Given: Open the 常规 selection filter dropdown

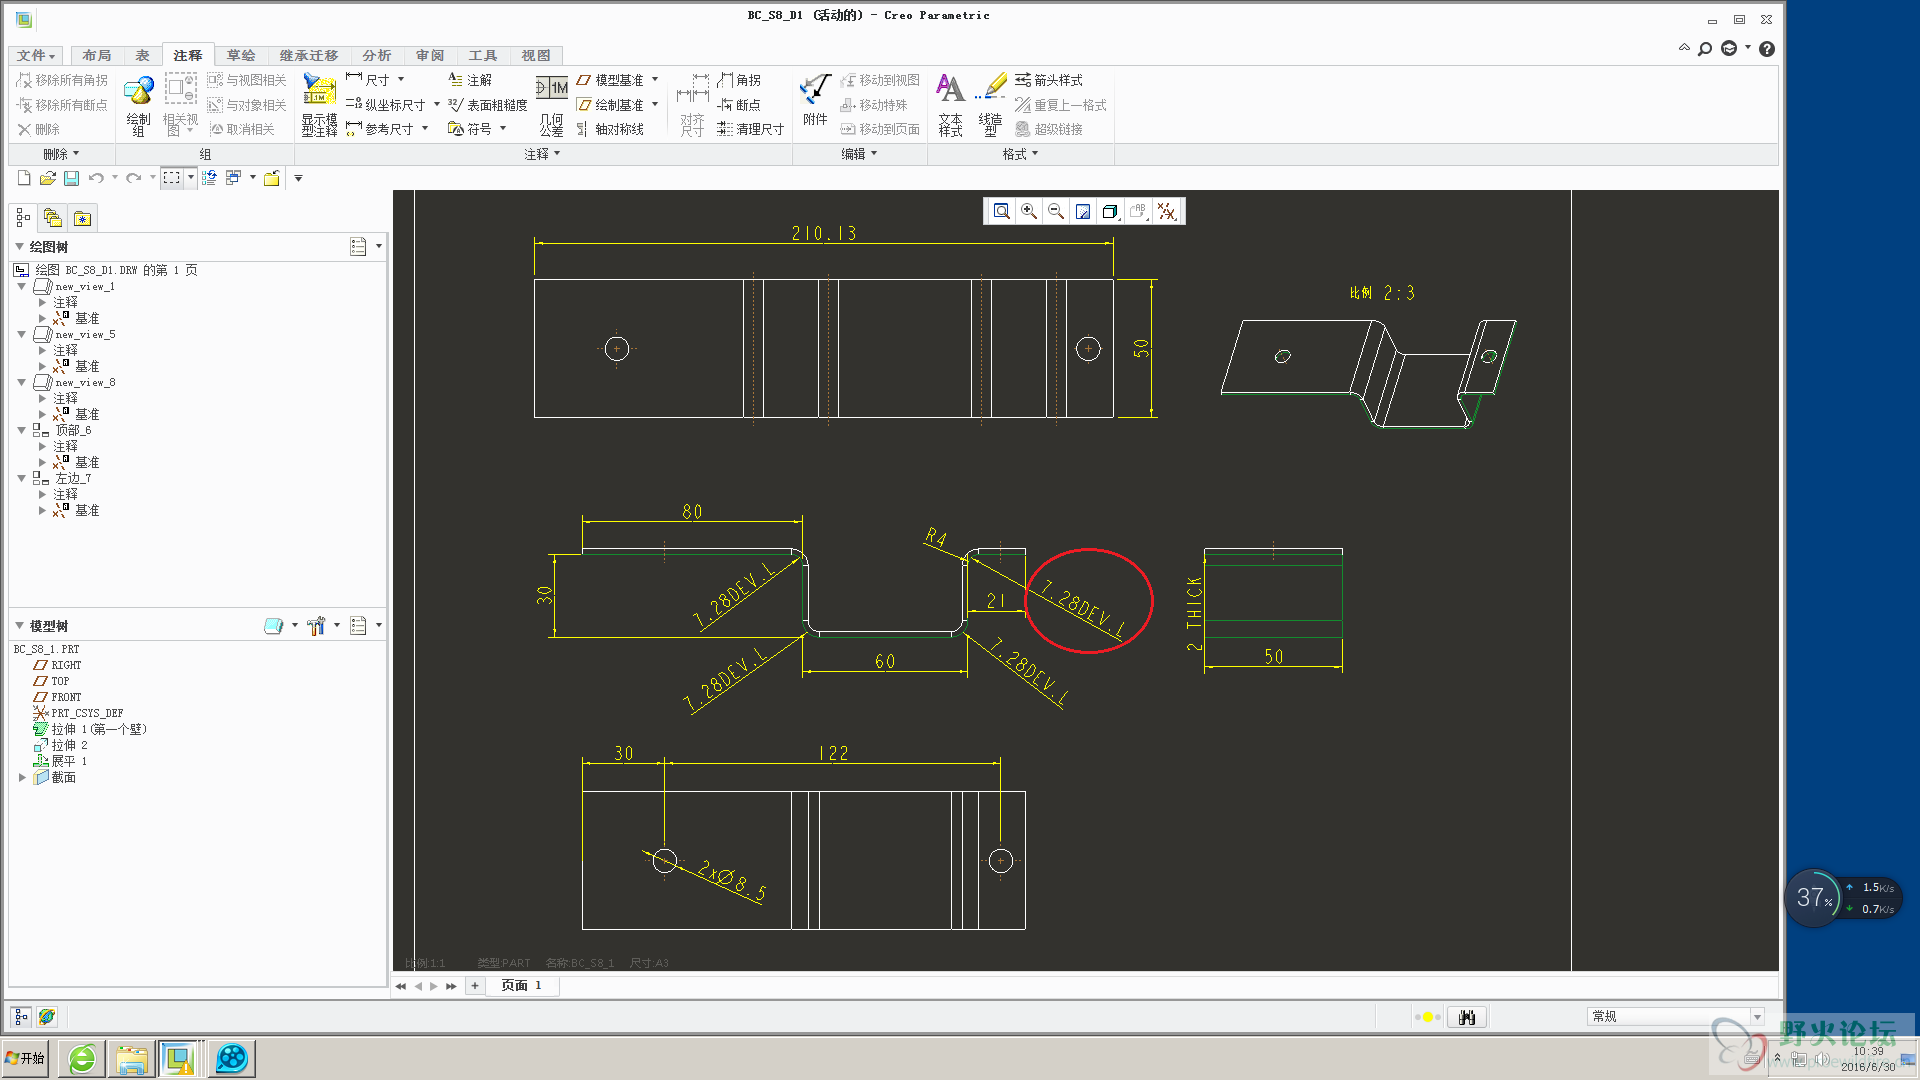Looking at the screenshot, I should [x=1757, y=1017].
